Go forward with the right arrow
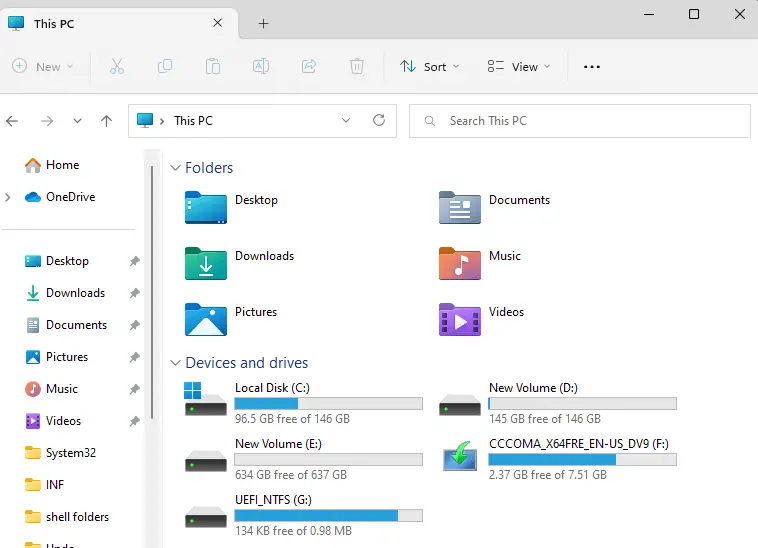758x548 pixels. (47, 121)
